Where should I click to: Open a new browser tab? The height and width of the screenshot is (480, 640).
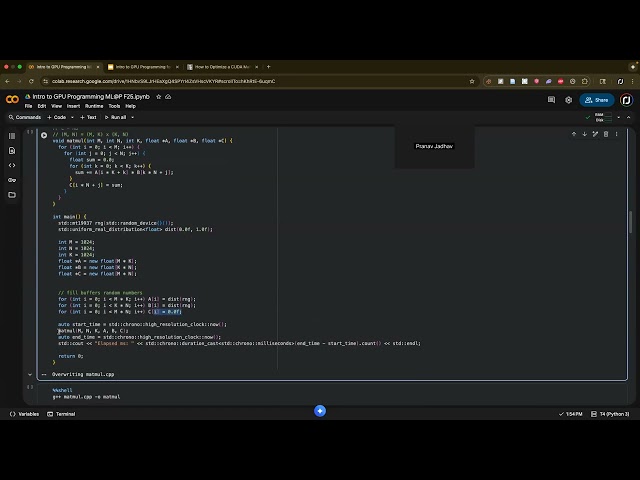[x=268, y=67]
